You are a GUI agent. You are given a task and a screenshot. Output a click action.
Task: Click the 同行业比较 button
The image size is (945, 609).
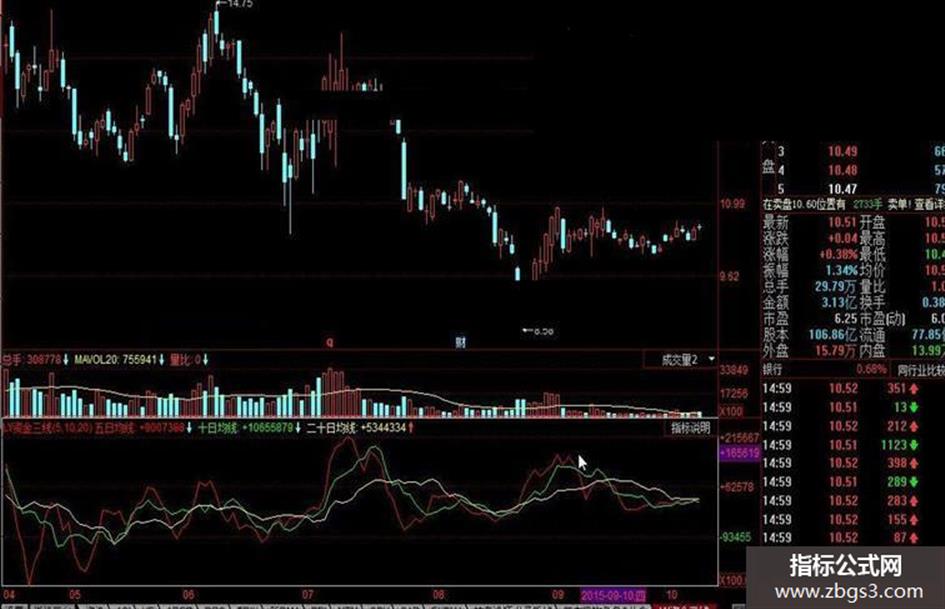pos(920,370)
